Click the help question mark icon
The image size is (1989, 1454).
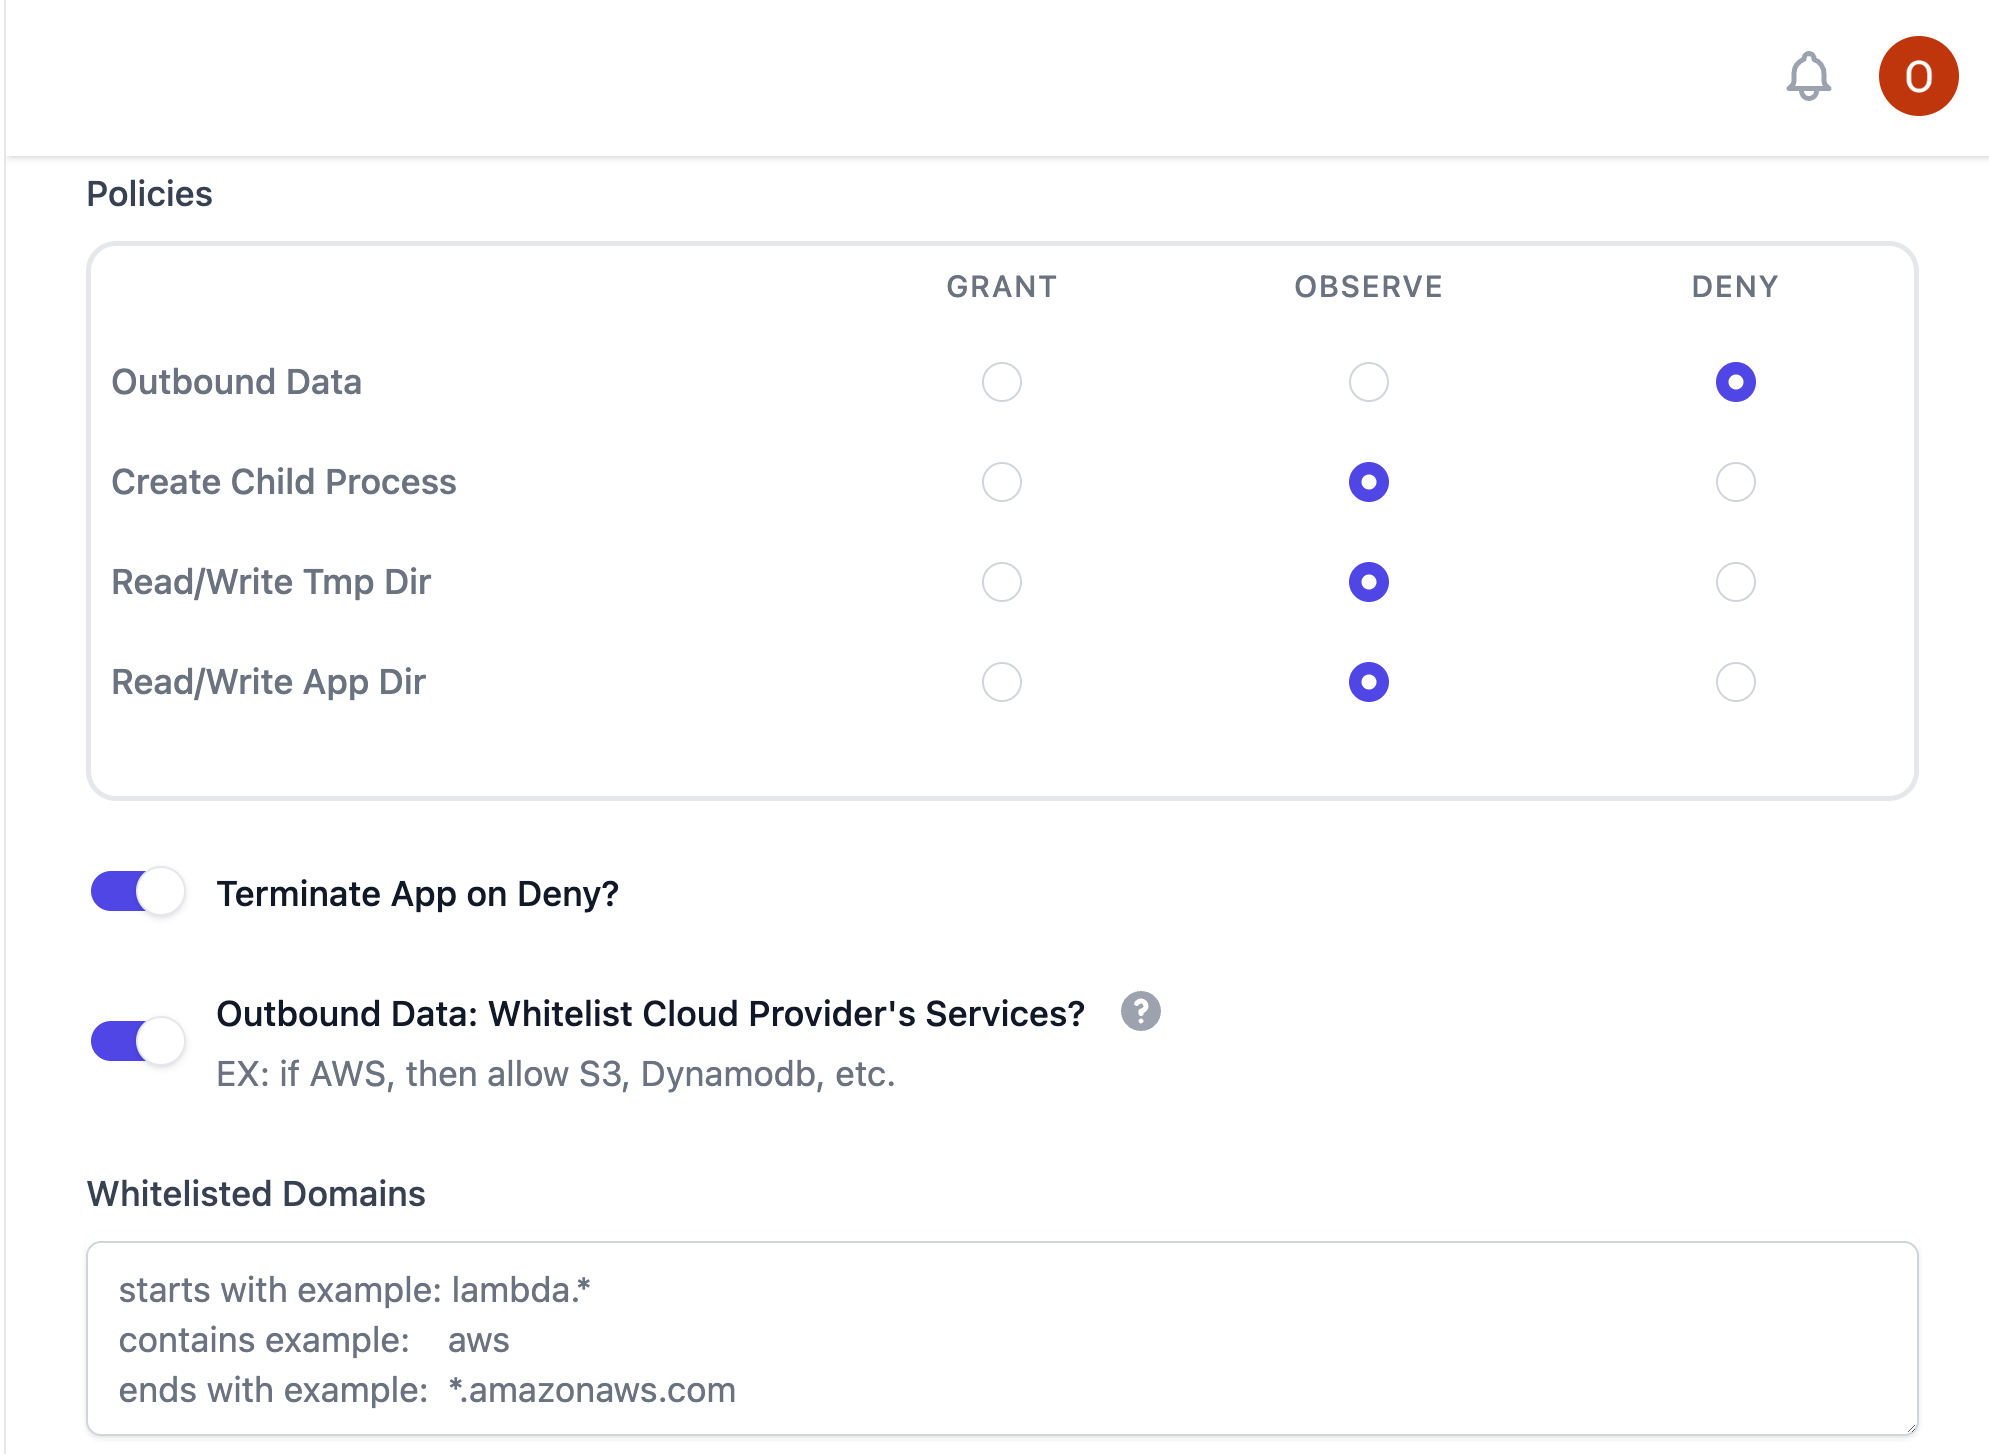click(x=1140, y=1011)
